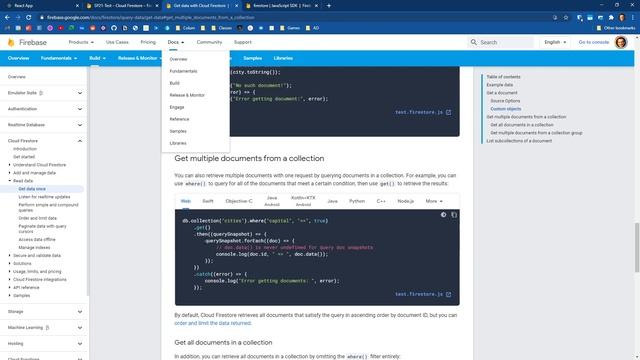The height and width of the screenshot is (360, 640).
Task: Close the firestore JavaScript SDK tab
Action: (x=316, y=6)
